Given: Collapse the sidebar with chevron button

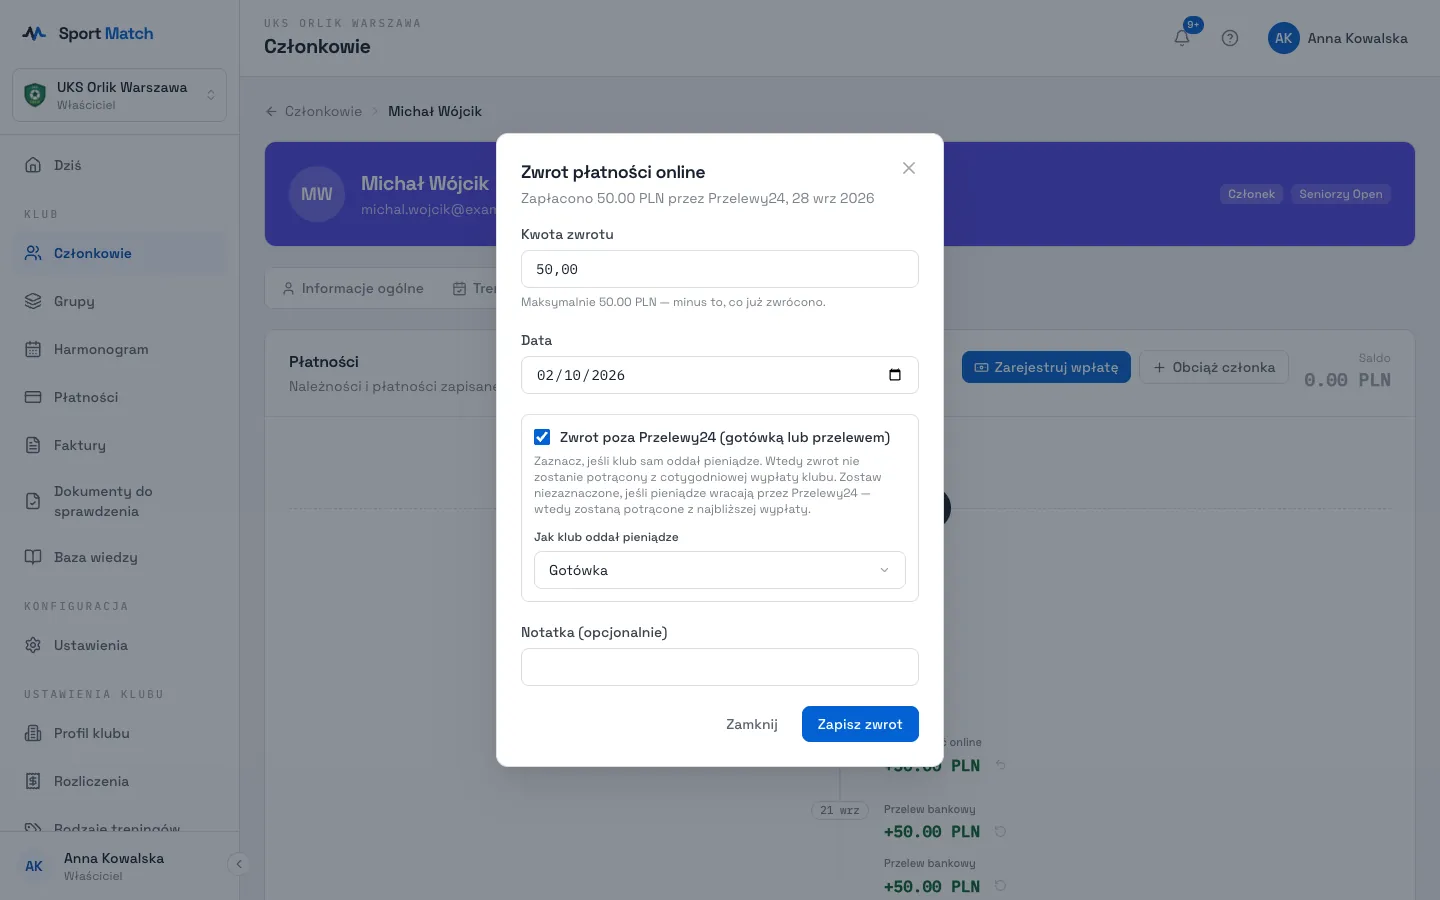Looking at the screenshot, I should [x=238, y=864].
